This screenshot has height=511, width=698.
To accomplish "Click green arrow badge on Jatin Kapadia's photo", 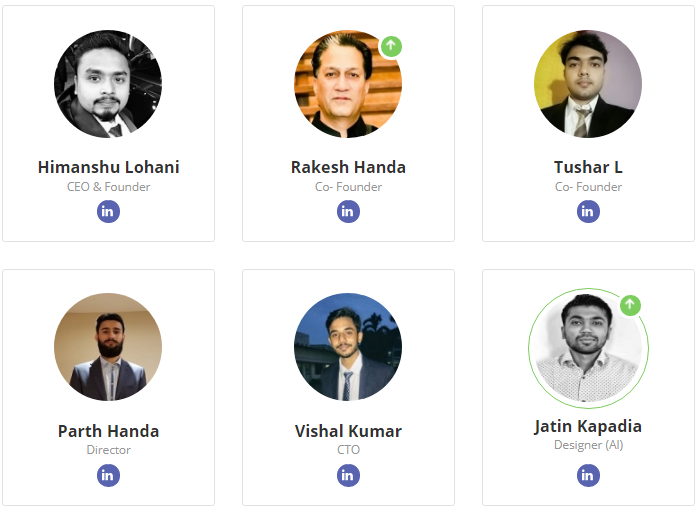I will (x=630, y=305).
